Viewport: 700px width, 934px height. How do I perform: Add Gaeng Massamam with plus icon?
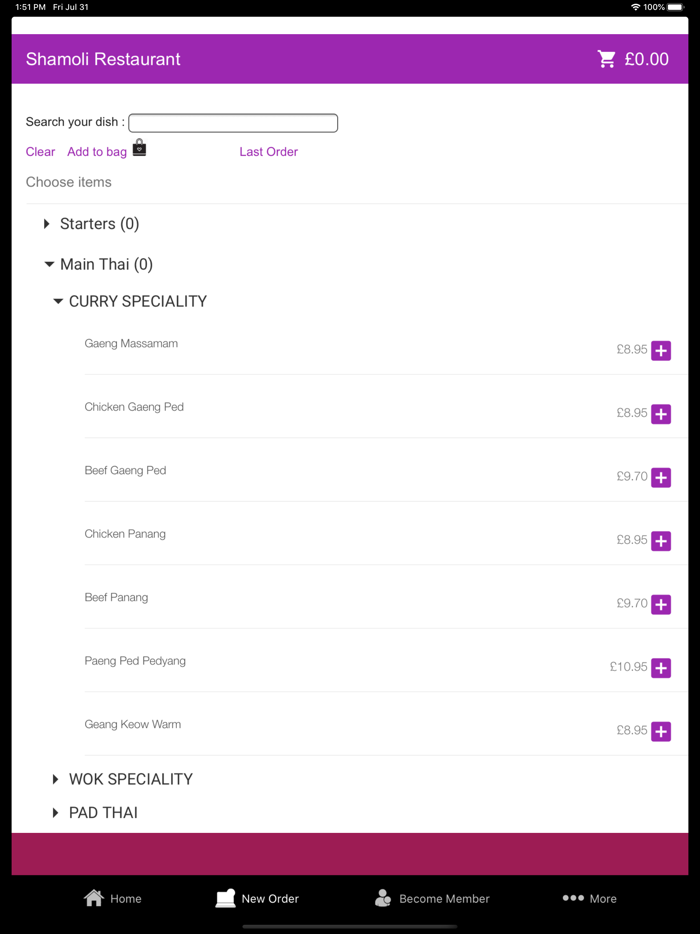point(661,351)
